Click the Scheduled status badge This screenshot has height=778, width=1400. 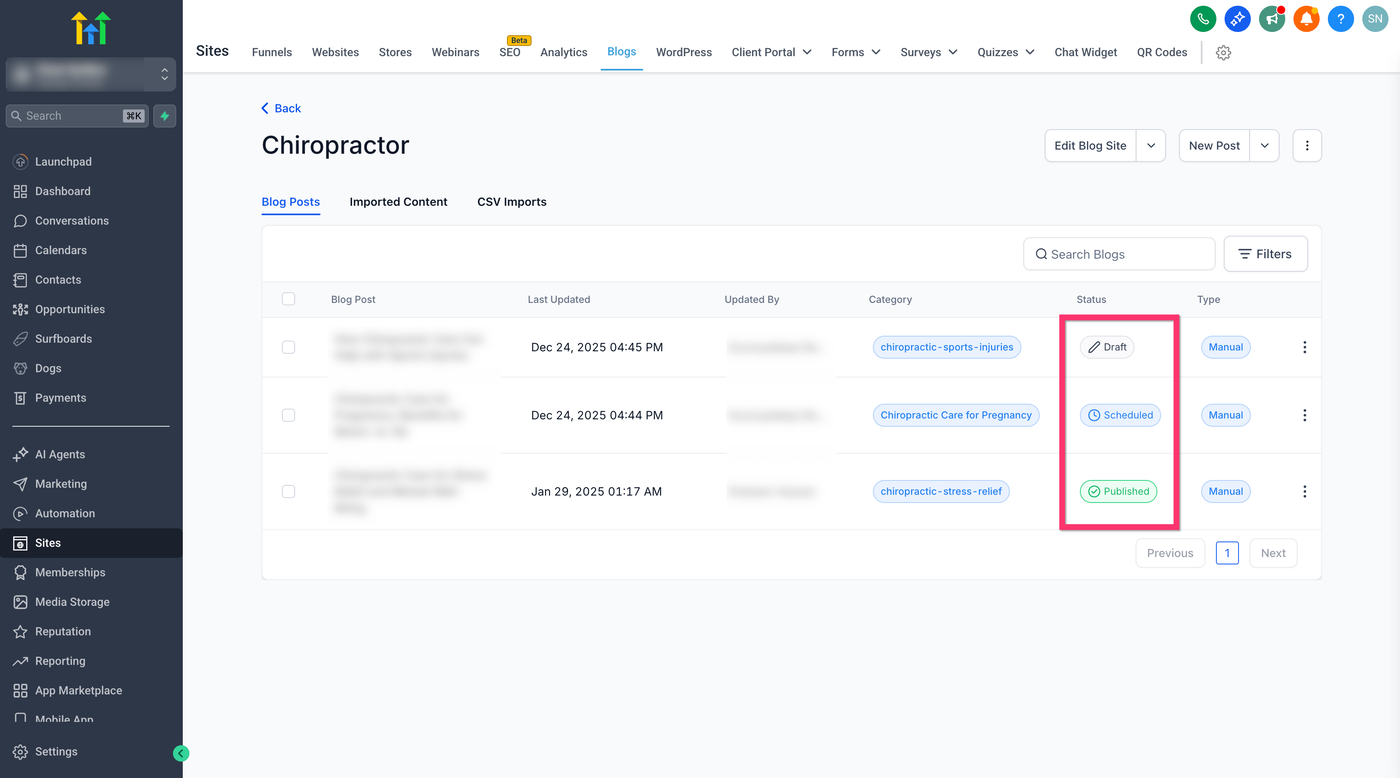(1120, 415)
